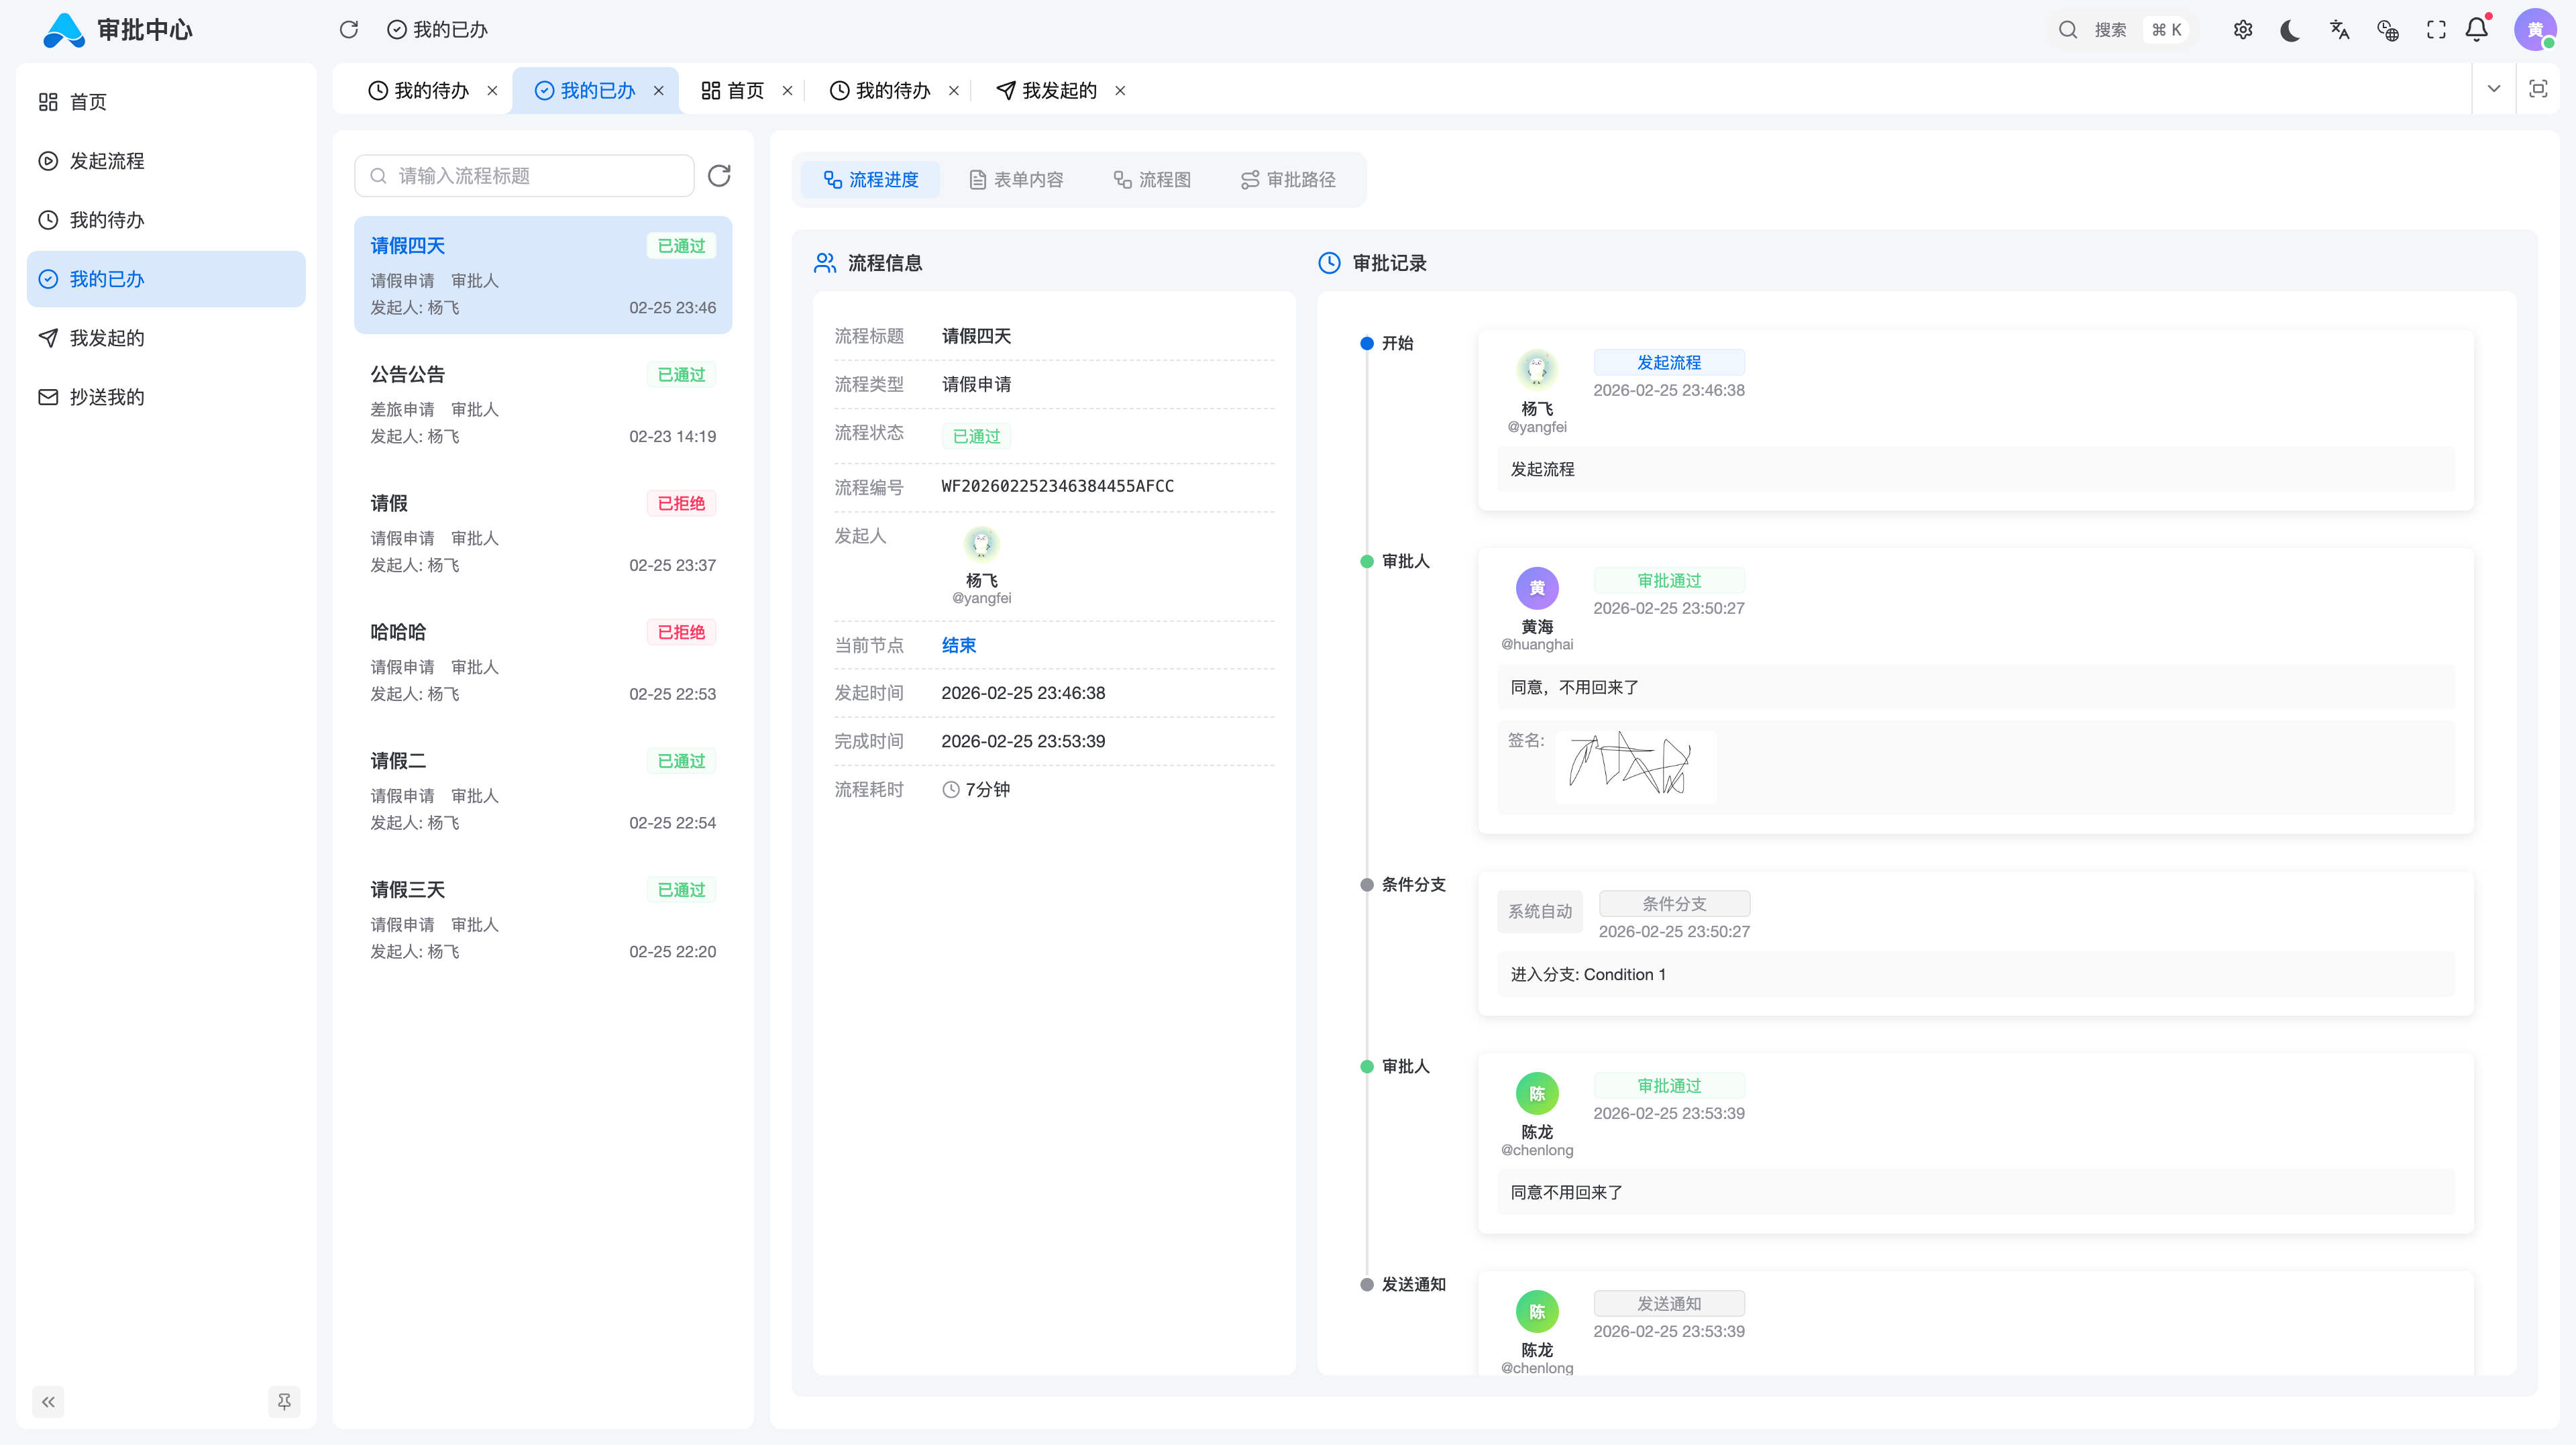Viewport: 2576px width, 1445px height.
Task: Close the 我发起的 tab
Action: [1120, 91]
